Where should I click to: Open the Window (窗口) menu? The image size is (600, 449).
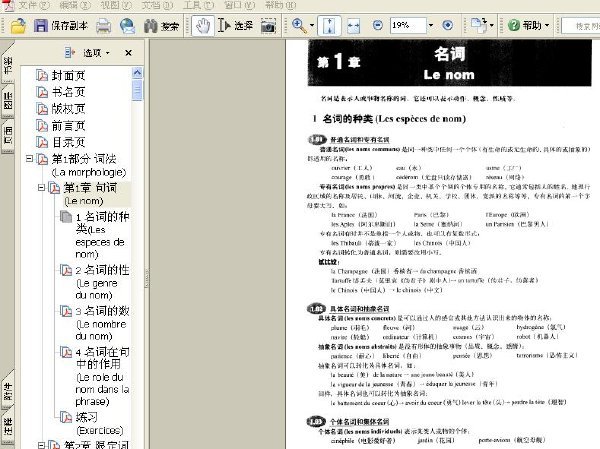point(239,5)
